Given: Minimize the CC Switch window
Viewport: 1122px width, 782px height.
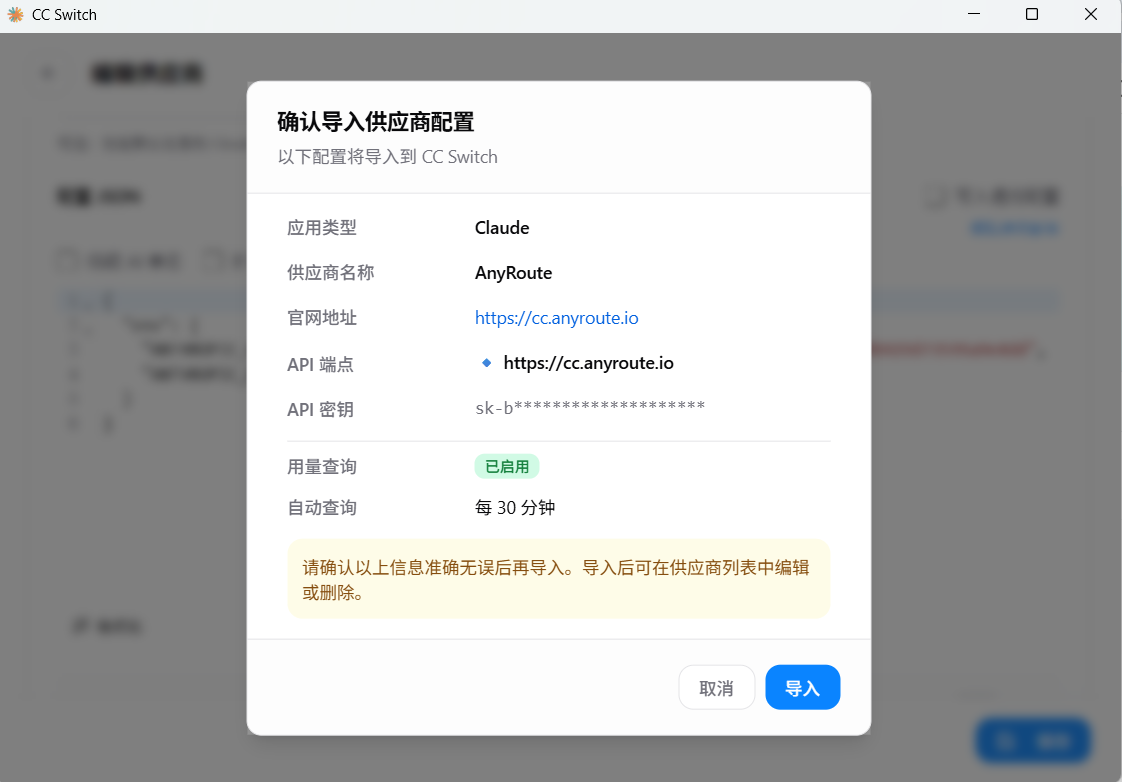Looking at the screenshot, I should [x=975, y=15].
